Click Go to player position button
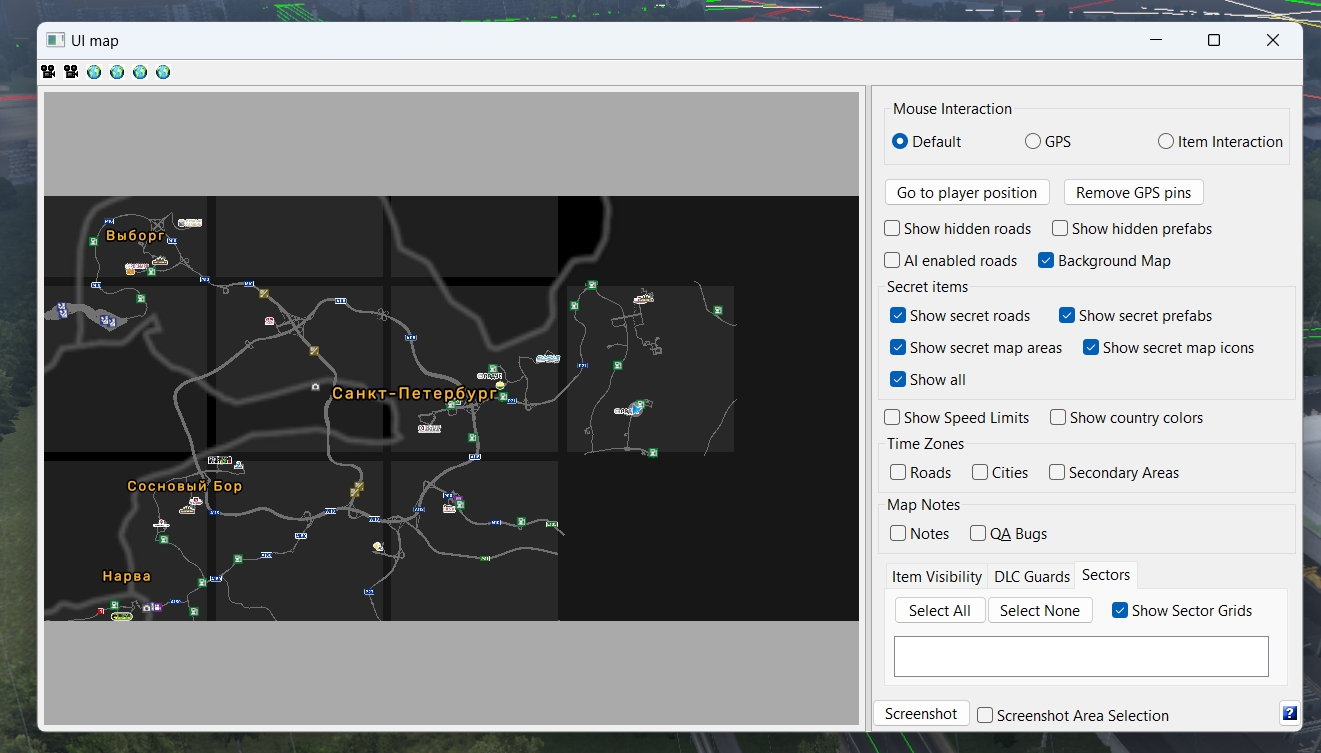 tap(968, 193)
